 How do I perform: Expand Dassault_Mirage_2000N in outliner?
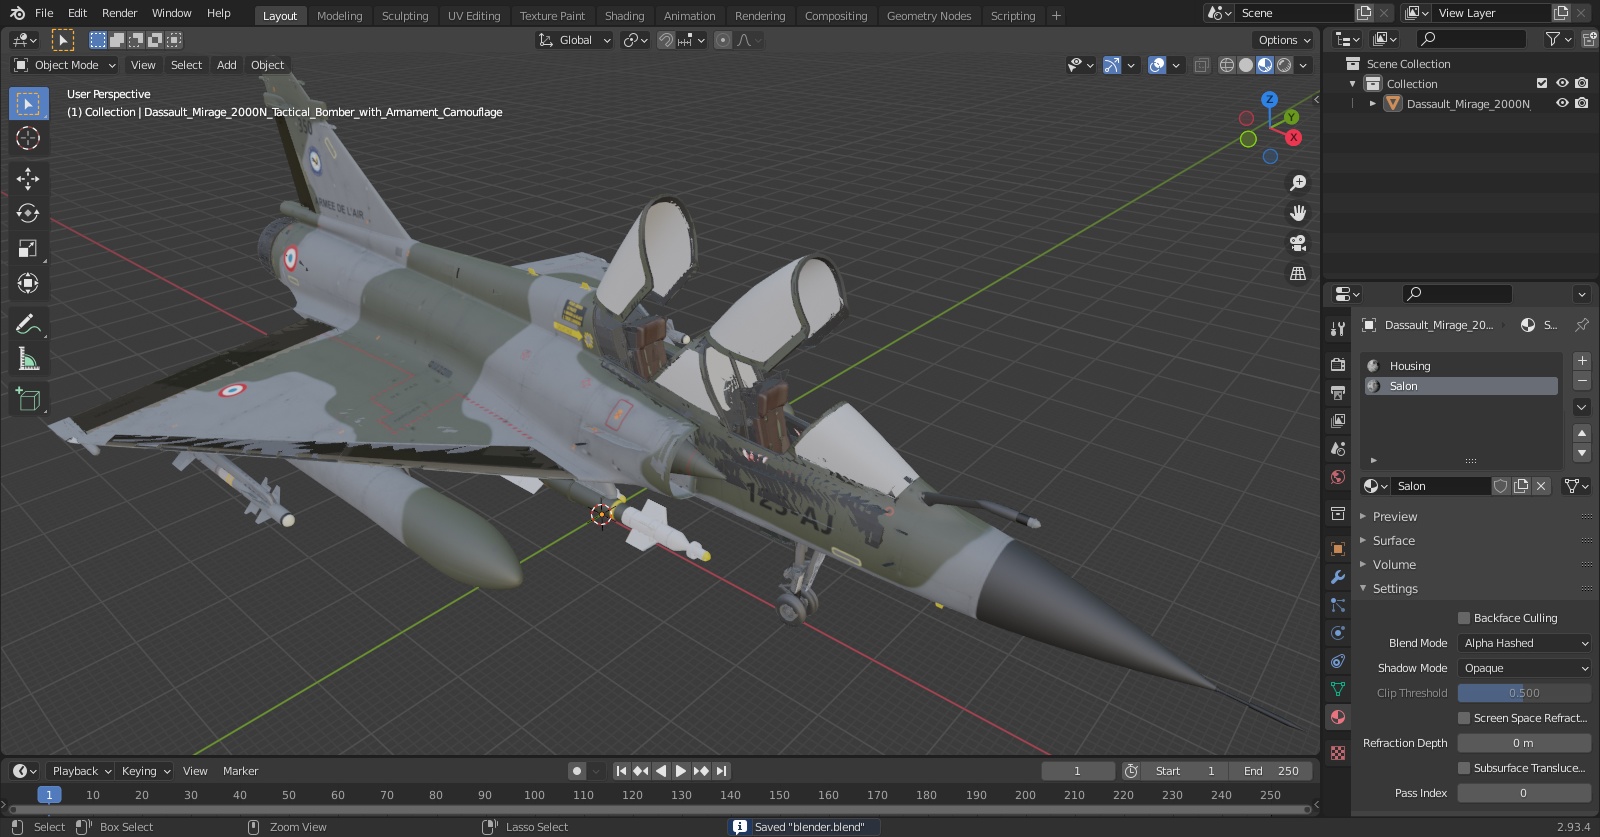tap(1373, 103)
